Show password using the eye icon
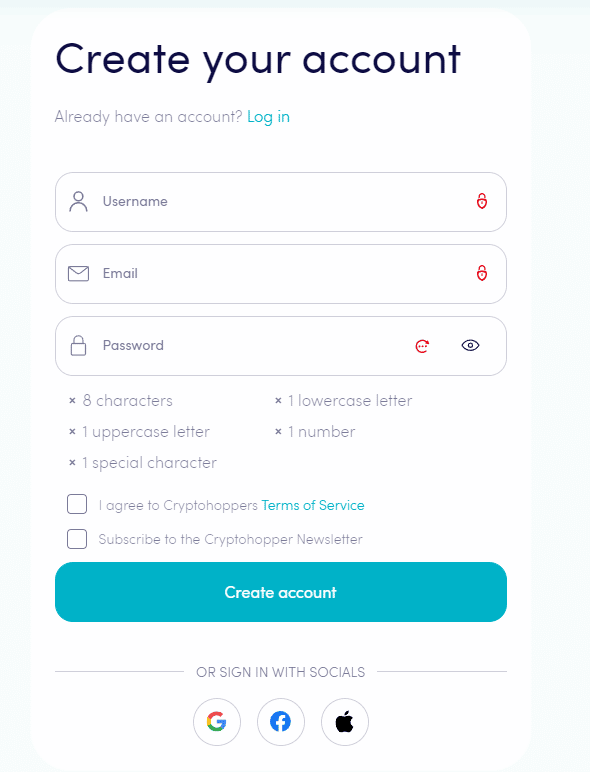 click(x=470, y=346)
